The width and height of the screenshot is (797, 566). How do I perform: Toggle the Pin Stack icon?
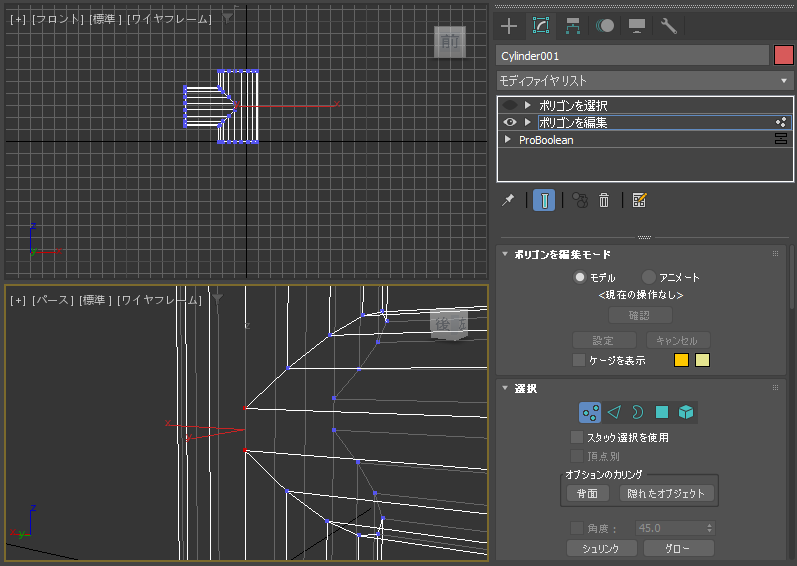point(508,200)
